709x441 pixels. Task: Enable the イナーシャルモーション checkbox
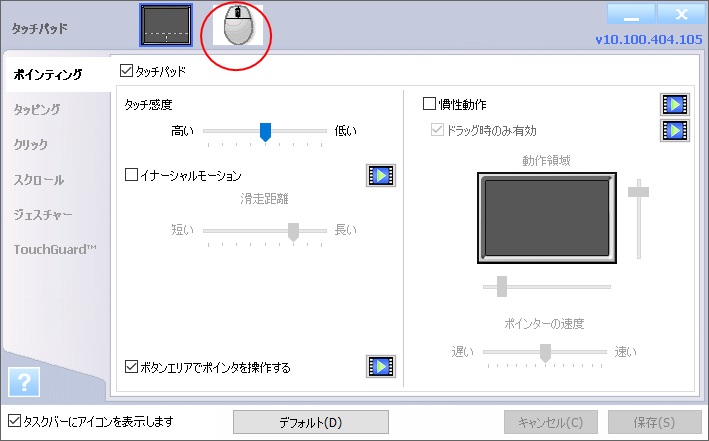[131, 176]
